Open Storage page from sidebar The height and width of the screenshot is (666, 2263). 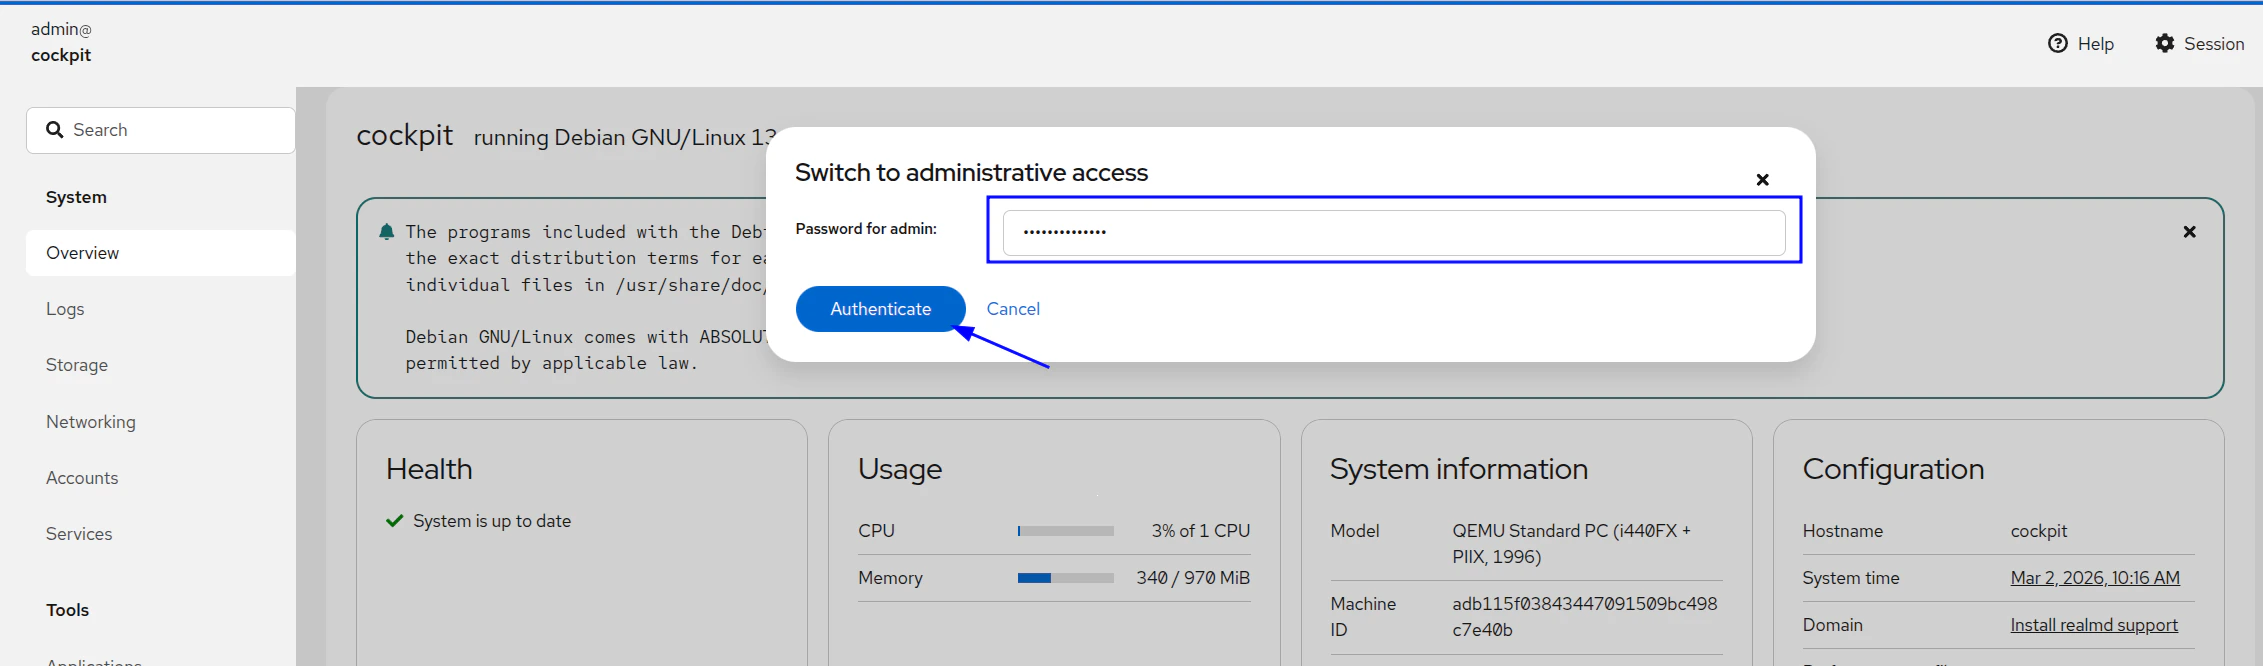tap(77, 365)
